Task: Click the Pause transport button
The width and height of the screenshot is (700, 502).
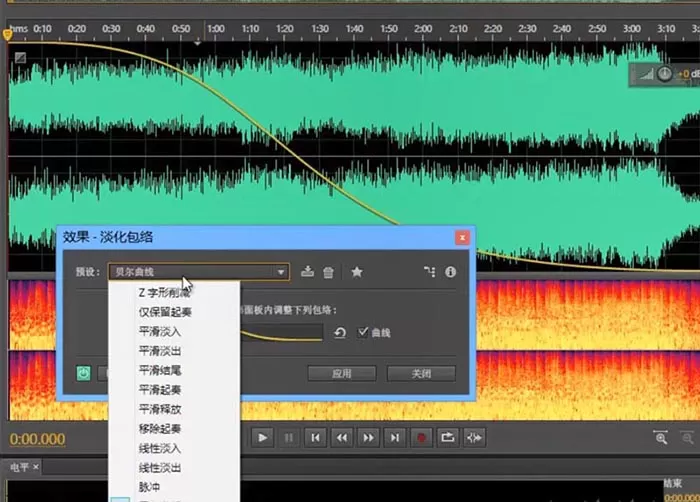Action: click(x=289, y=438)
